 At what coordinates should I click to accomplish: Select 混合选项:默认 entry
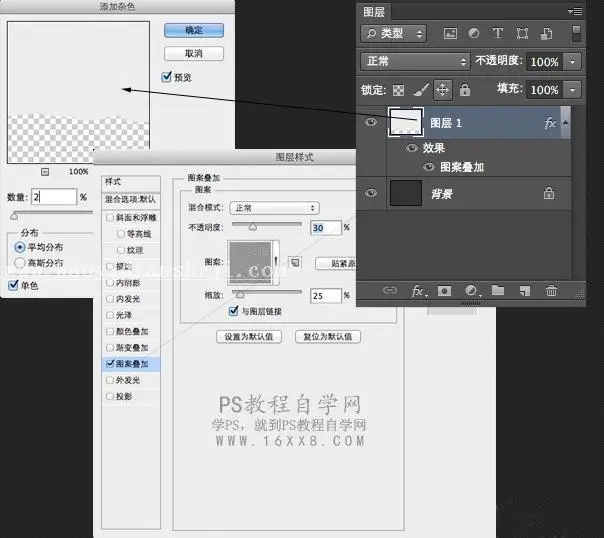tap(131, 199)
